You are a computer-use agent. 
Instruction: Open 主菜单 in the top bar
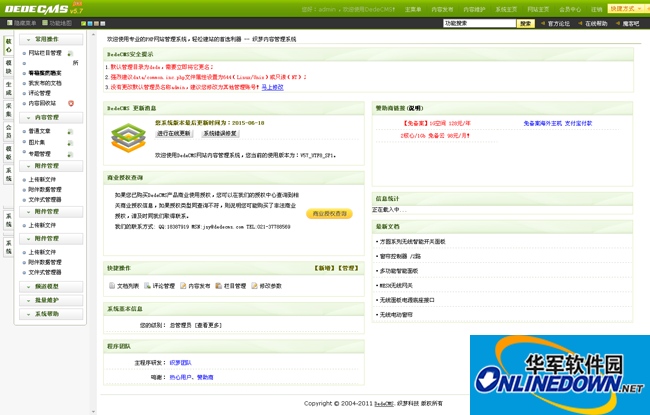click(x=413, y=10)
